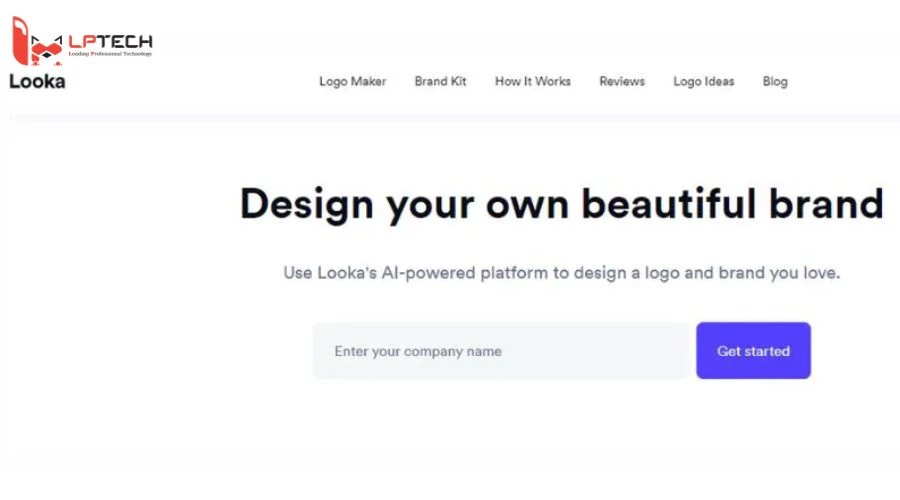The image size is (900, 500).
Task: Focus the company name input field
Action: pyautogui.click(x=501, y=351)
